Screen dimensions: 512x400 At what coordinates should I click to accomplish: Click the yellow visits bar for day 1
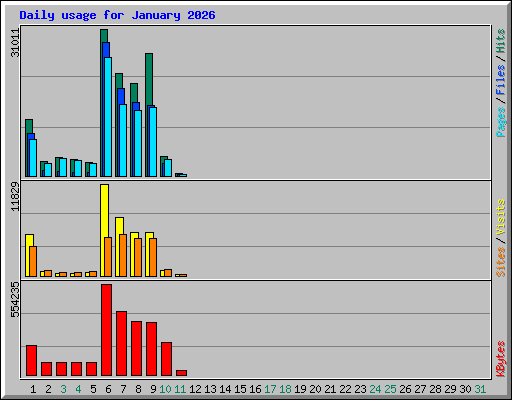pyautogui.click(x=28, y=255)
